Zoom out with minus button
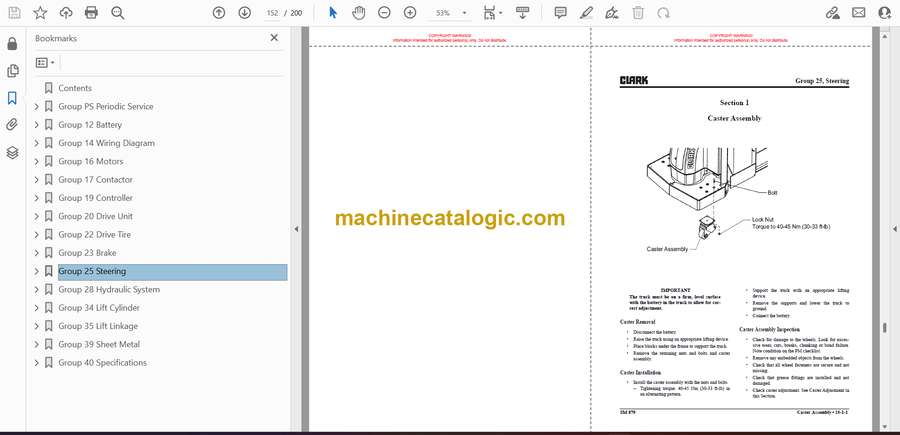The height and width of the screenshot is (435, 900). pyautogui.click(x=384, y=13)
